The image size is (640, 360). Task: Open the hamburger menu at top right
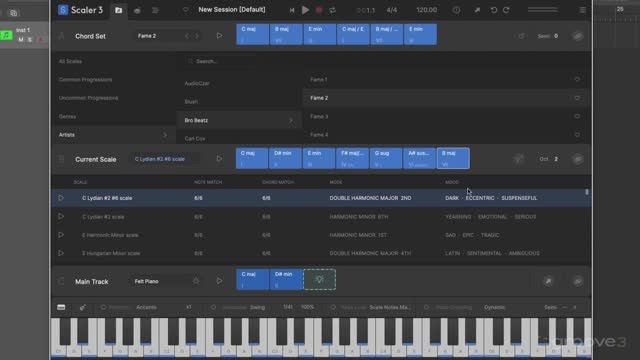coord(582,10)
